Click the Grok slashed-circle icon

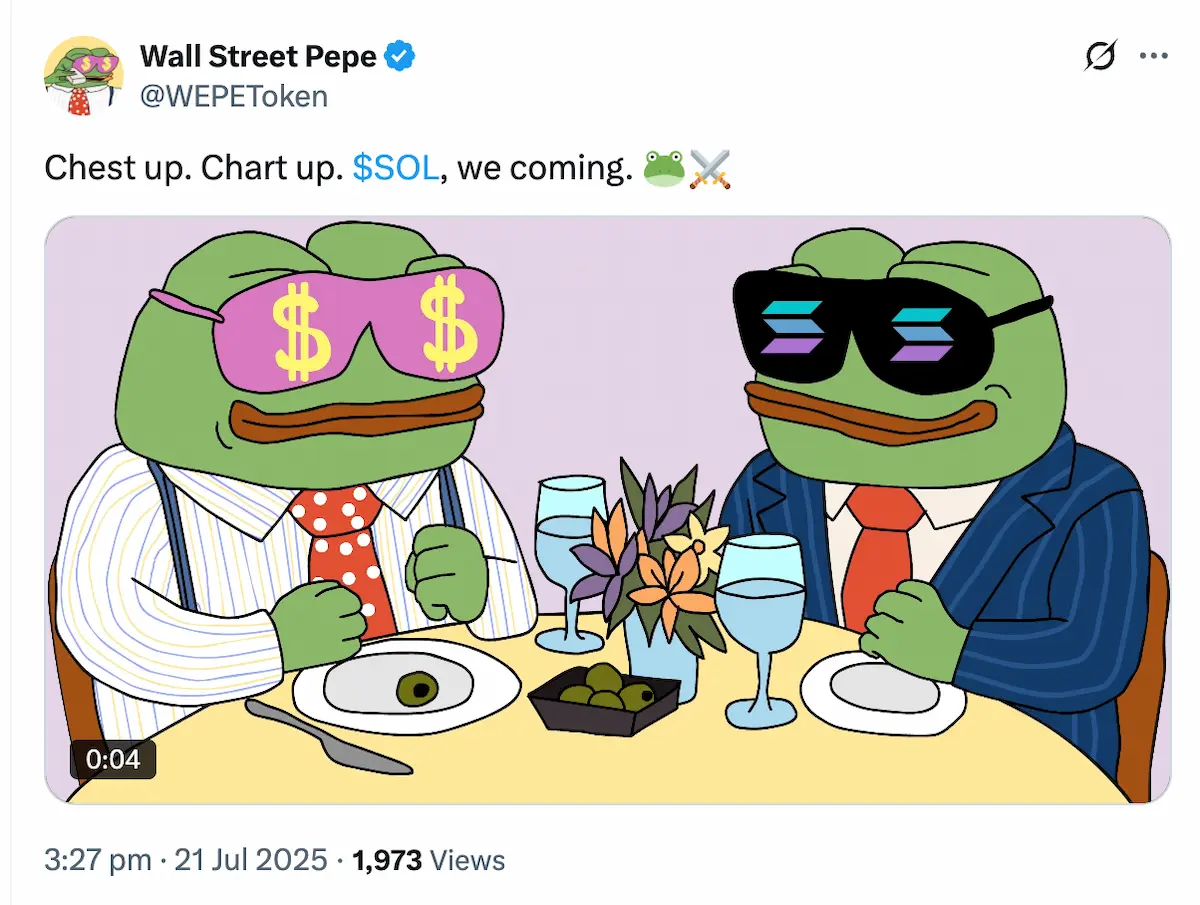pyautogui.click(x=1099, y=58)
